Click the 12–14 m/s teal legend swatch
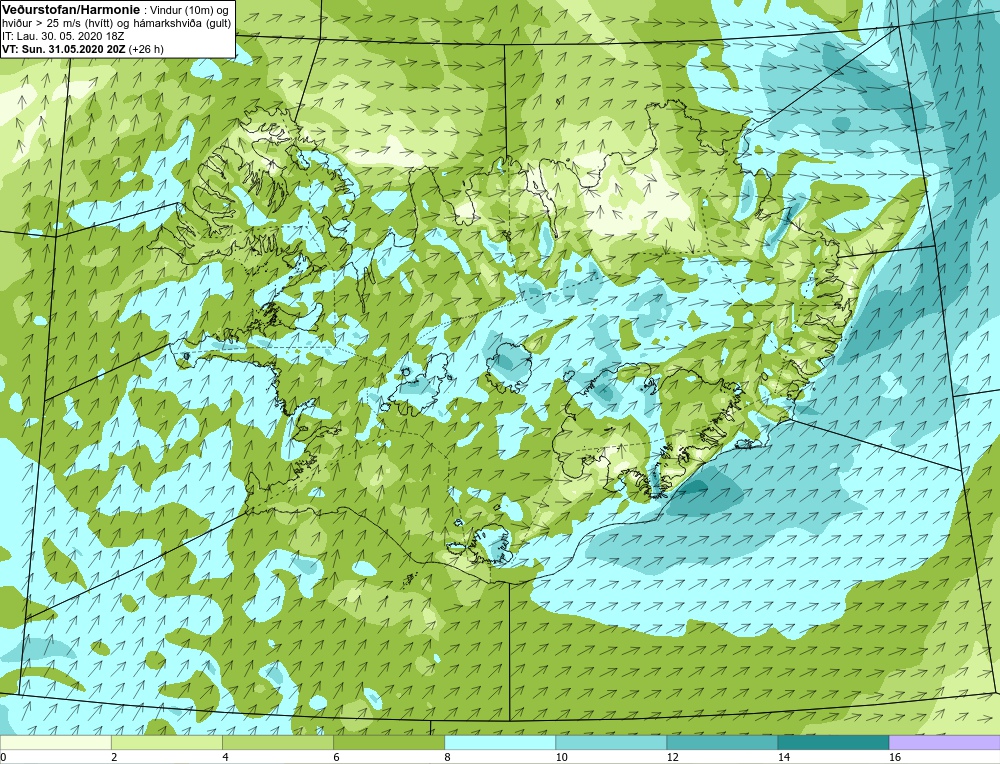 coord(721,742)
